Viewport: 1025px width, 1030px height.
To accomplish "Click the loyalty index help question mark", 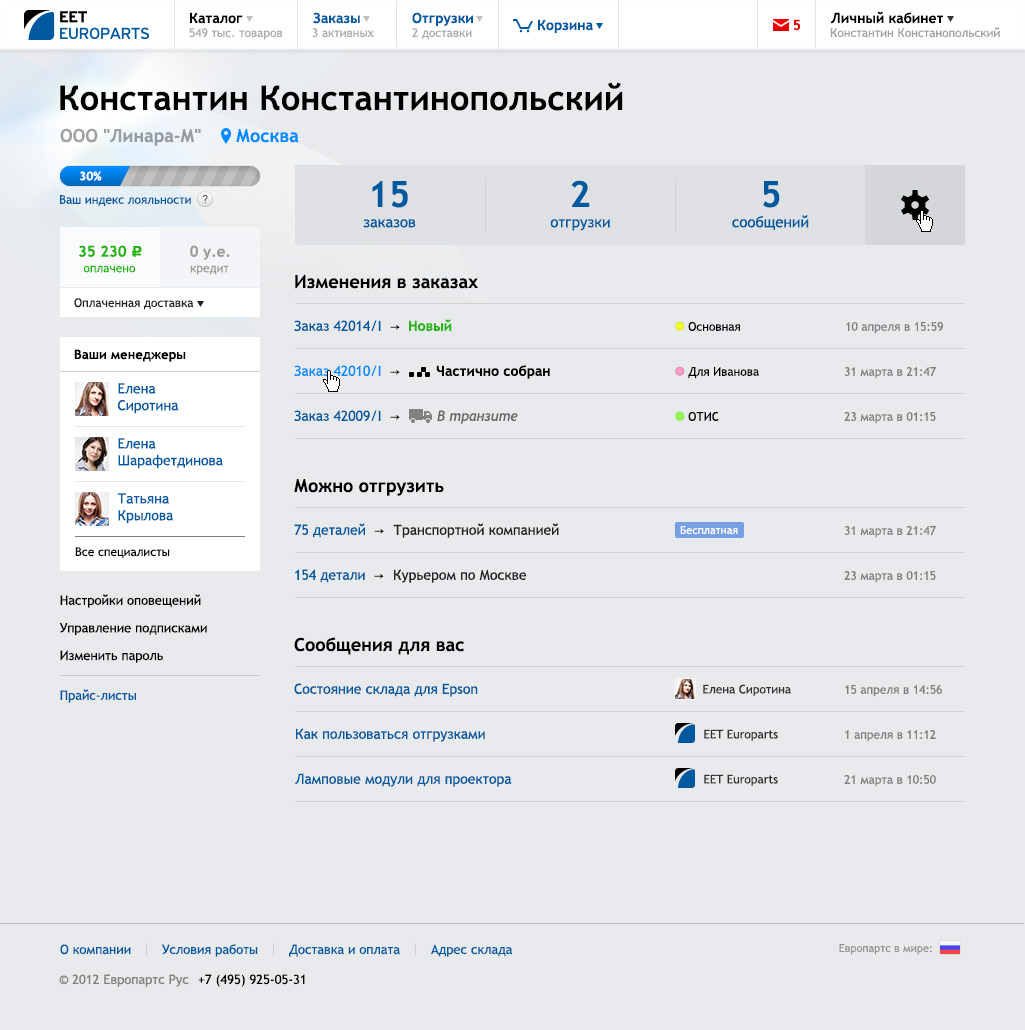I will tap(205, 200).
